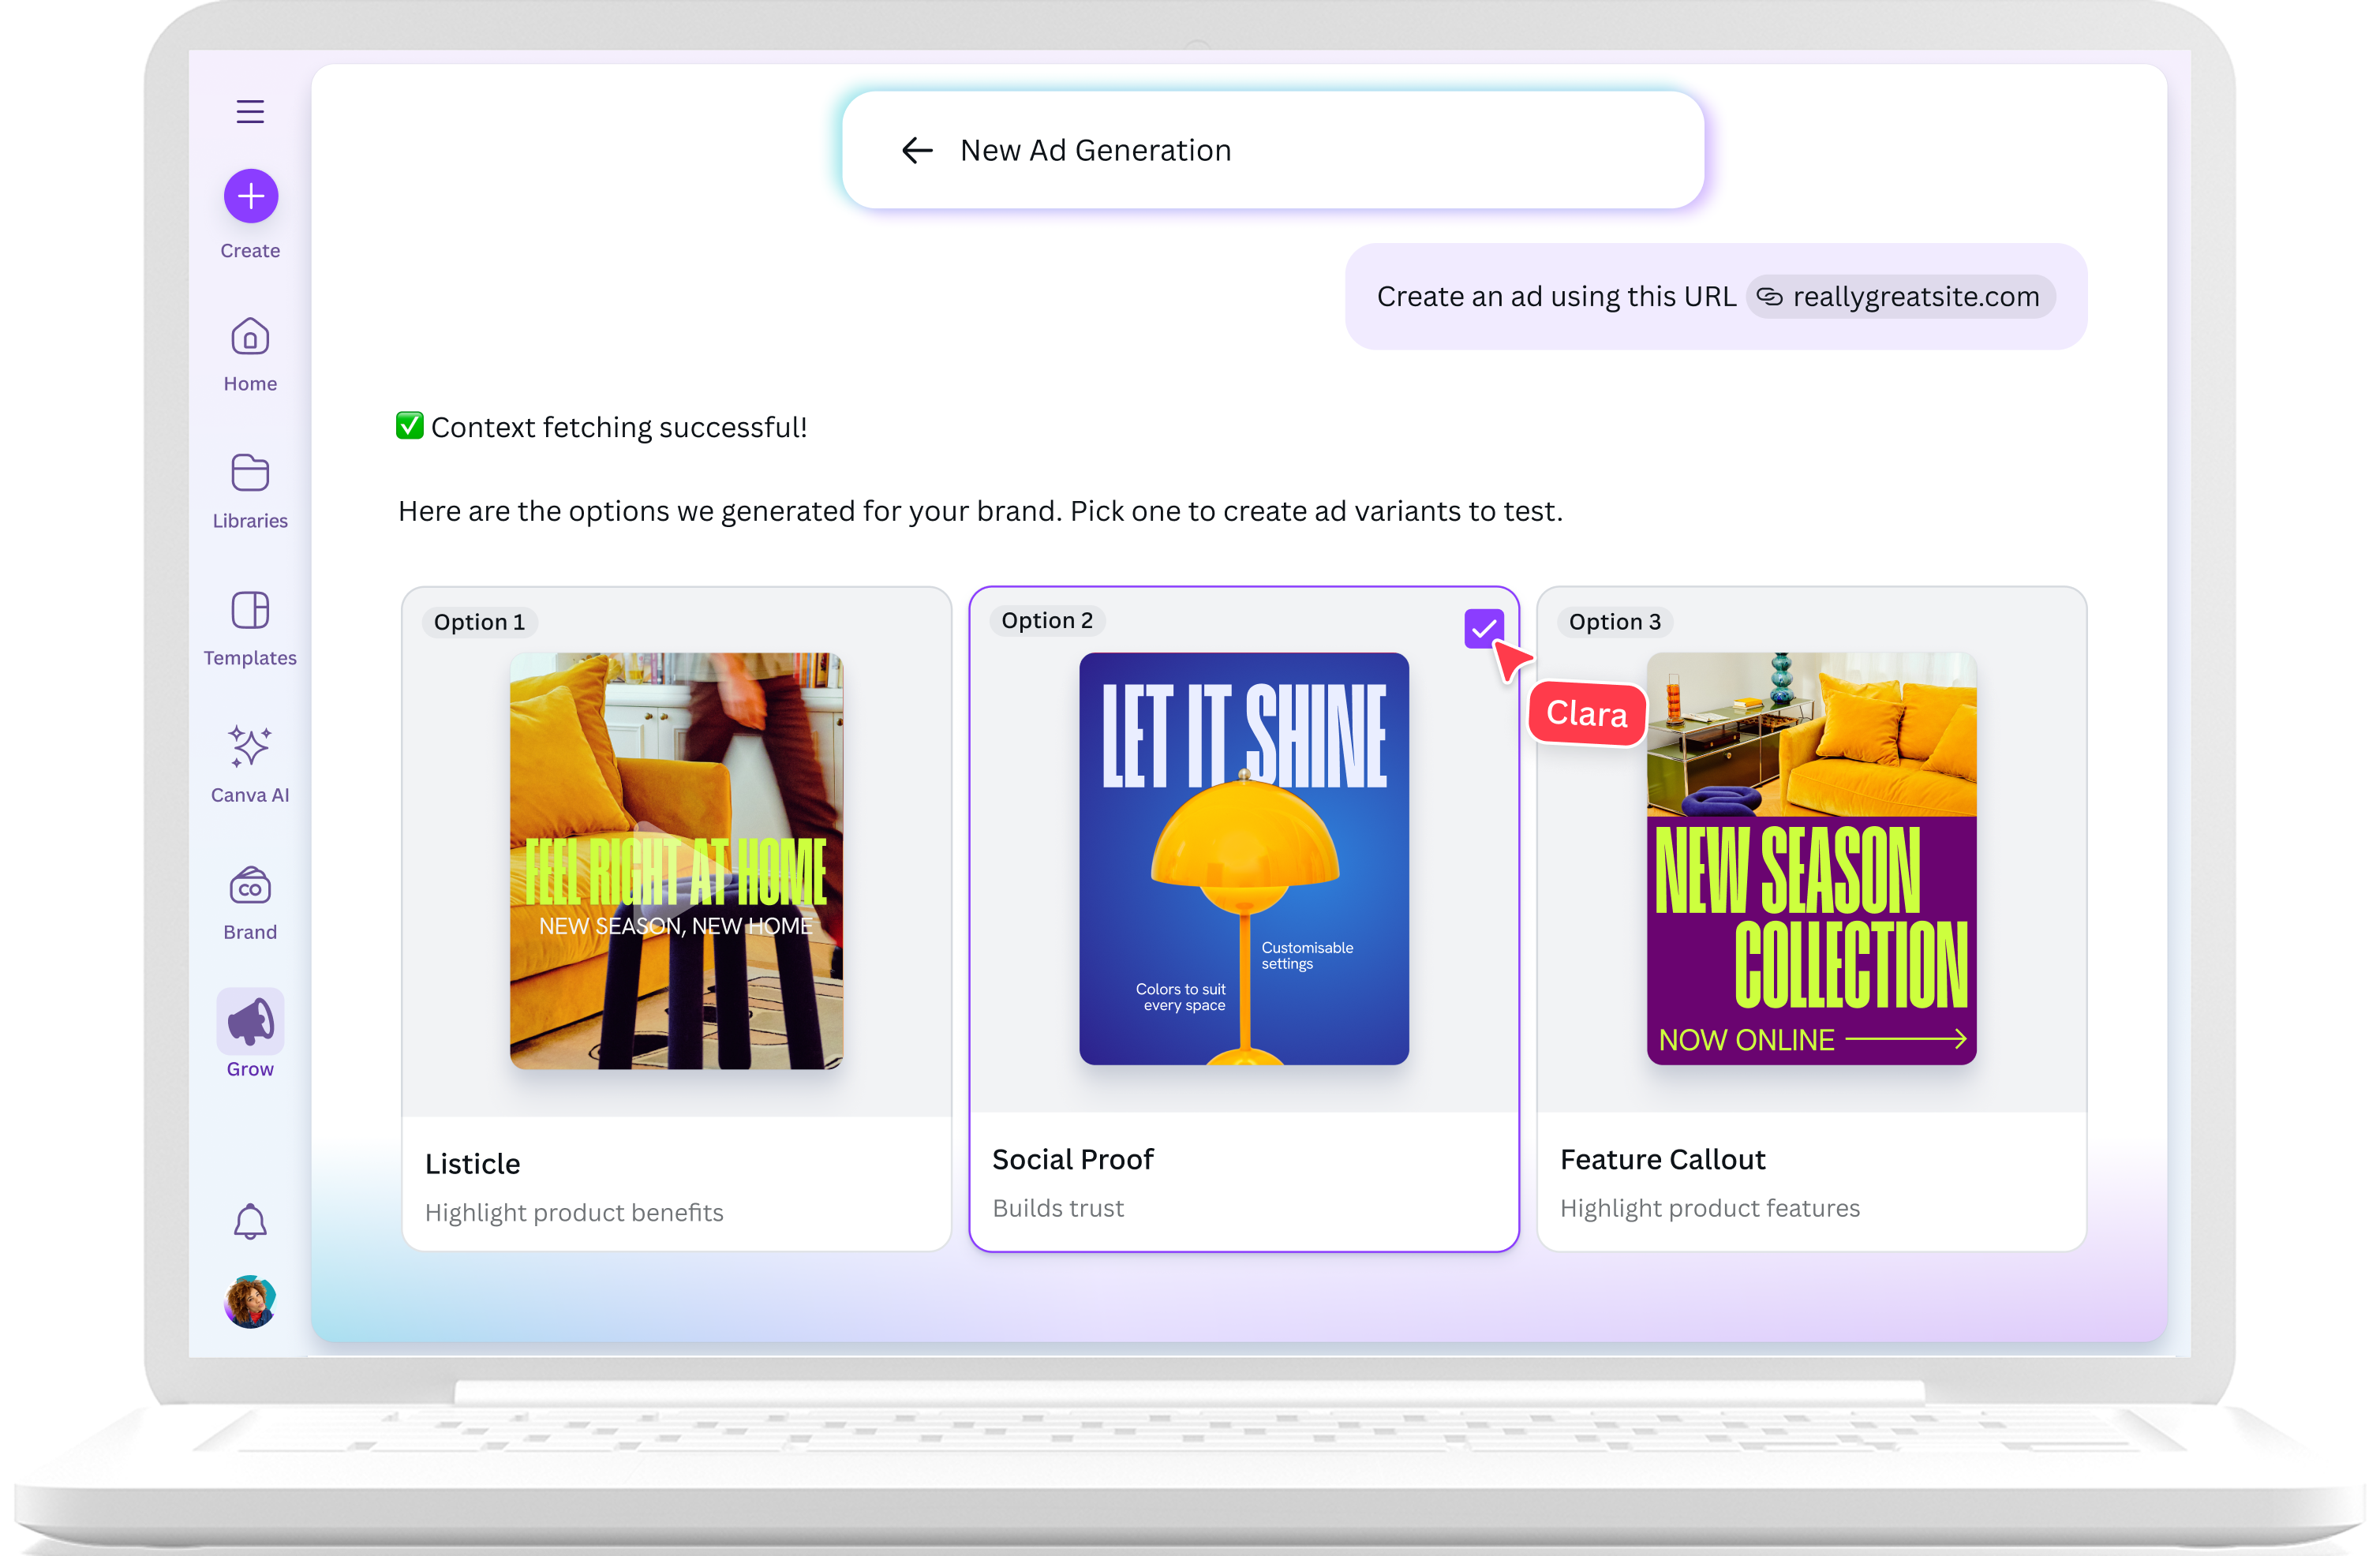Viewport: 2380px width, 1556px height.
Task: Open the reallygreatsite.com link chip
Action: 1900,297
